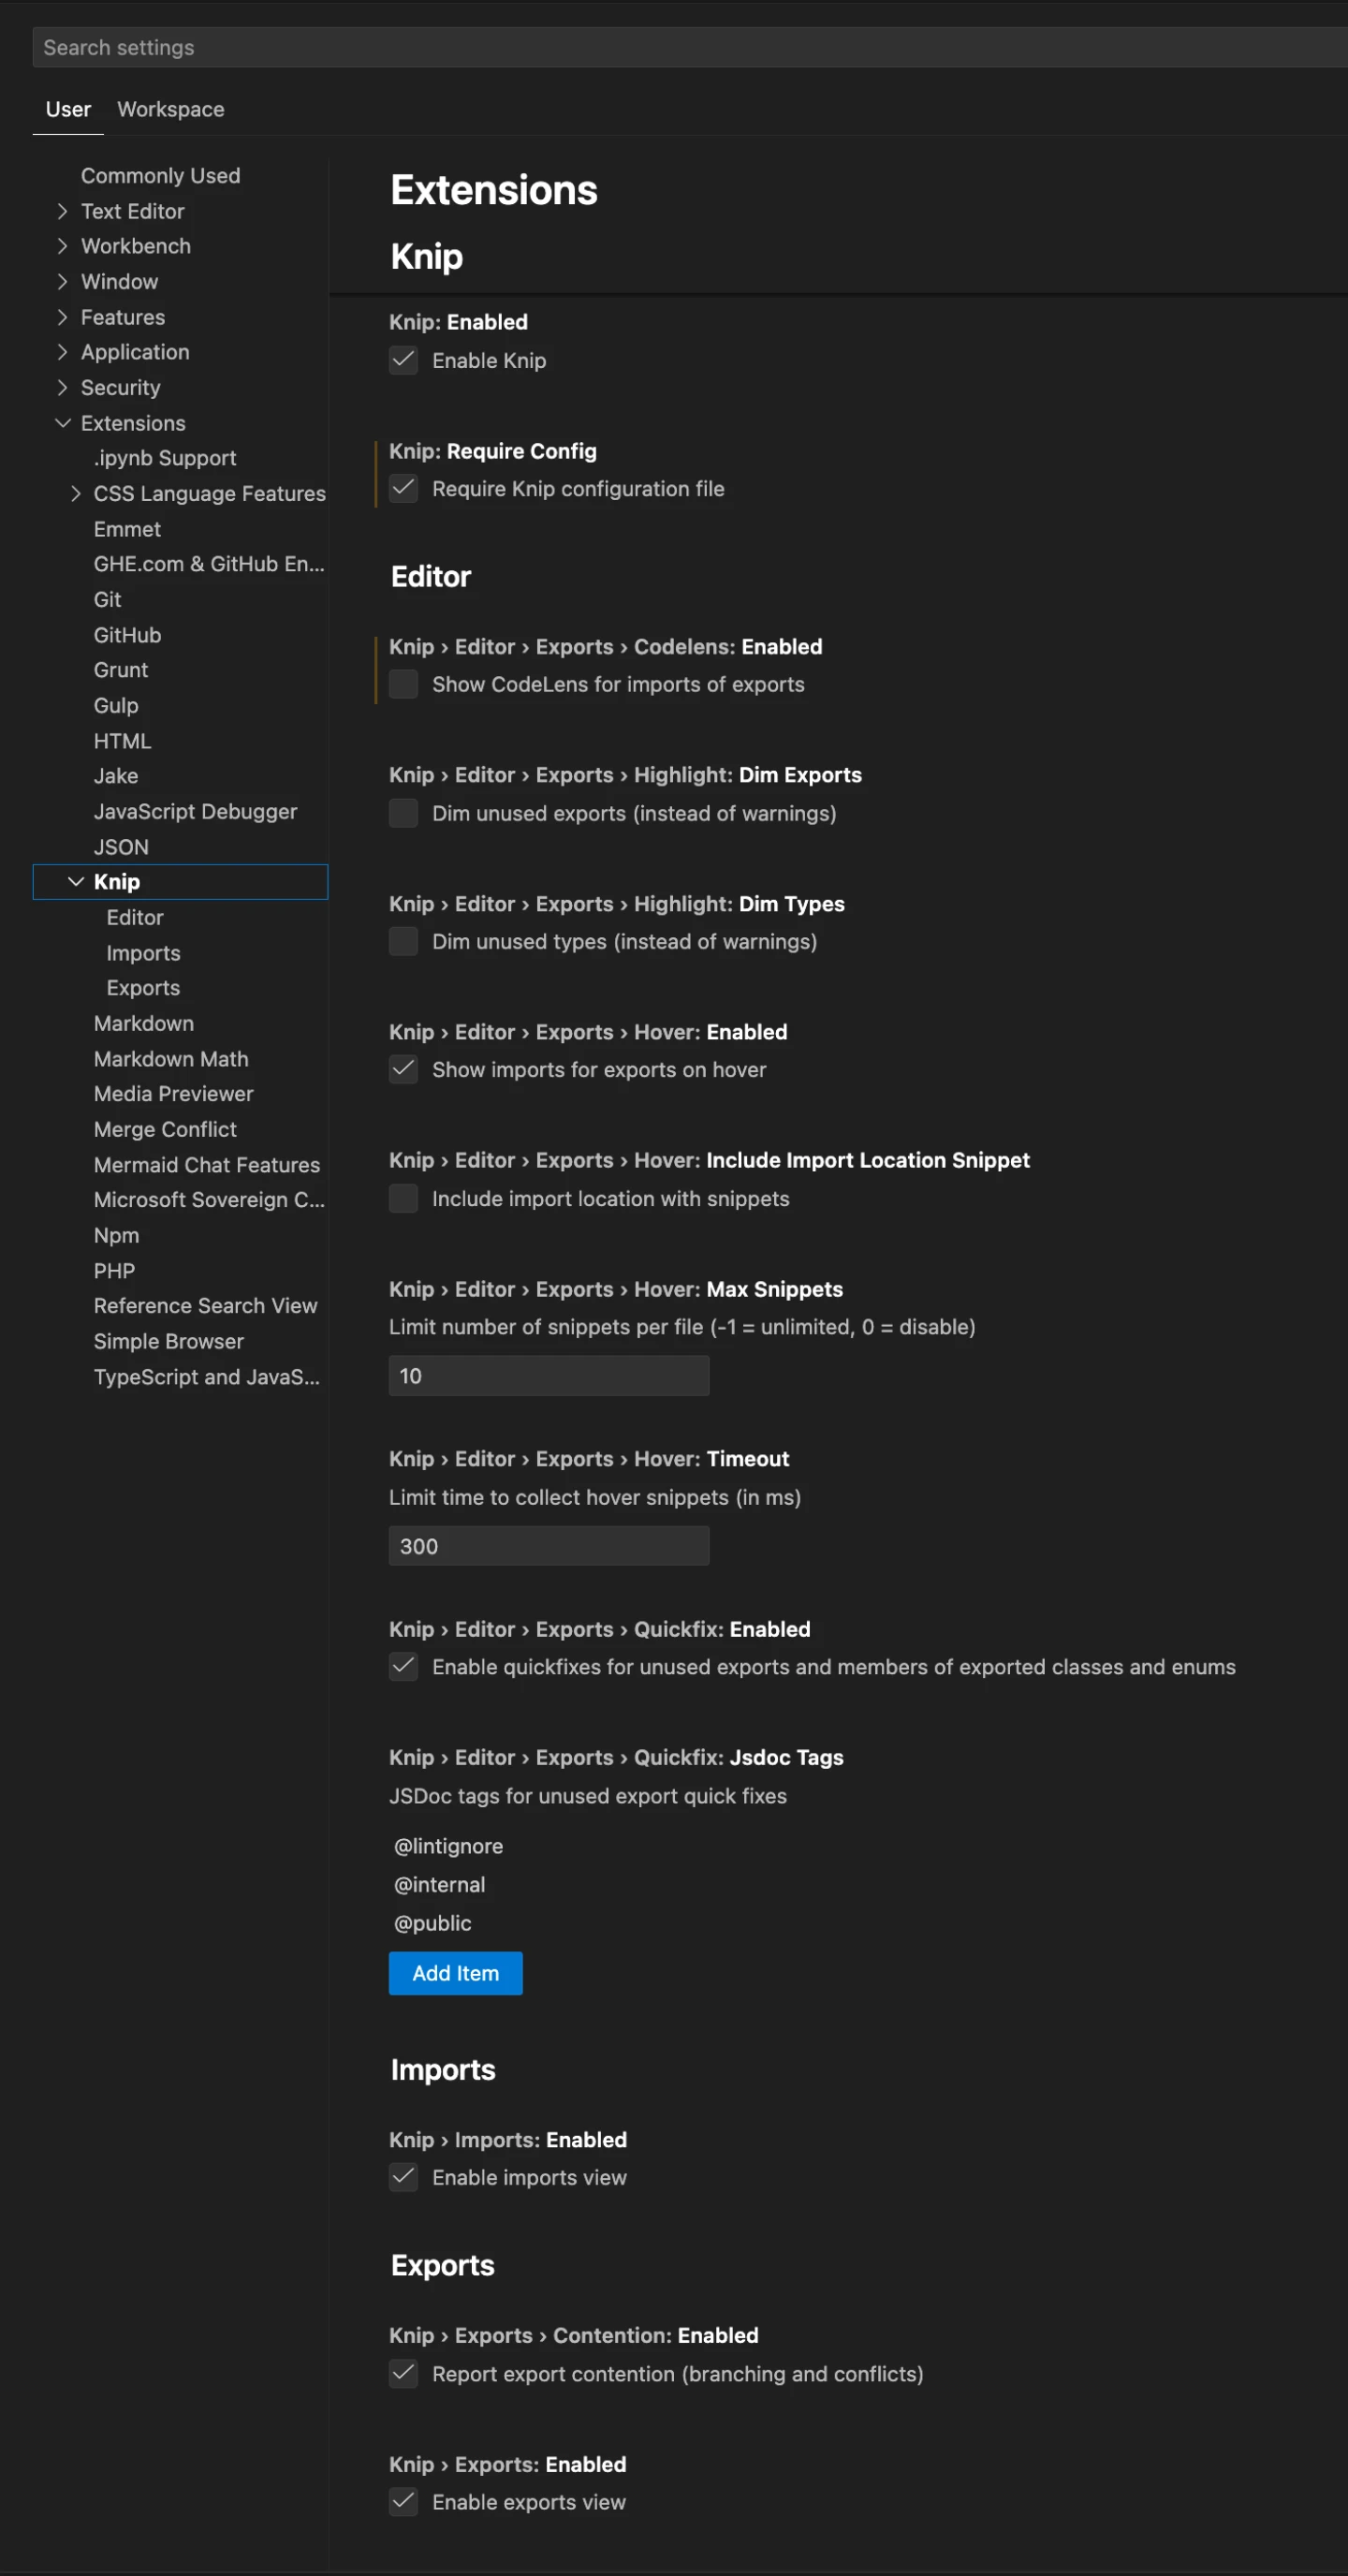
Task: Disable Report export contention setting
Action: pyautogui.click(x=403, y=2374)
